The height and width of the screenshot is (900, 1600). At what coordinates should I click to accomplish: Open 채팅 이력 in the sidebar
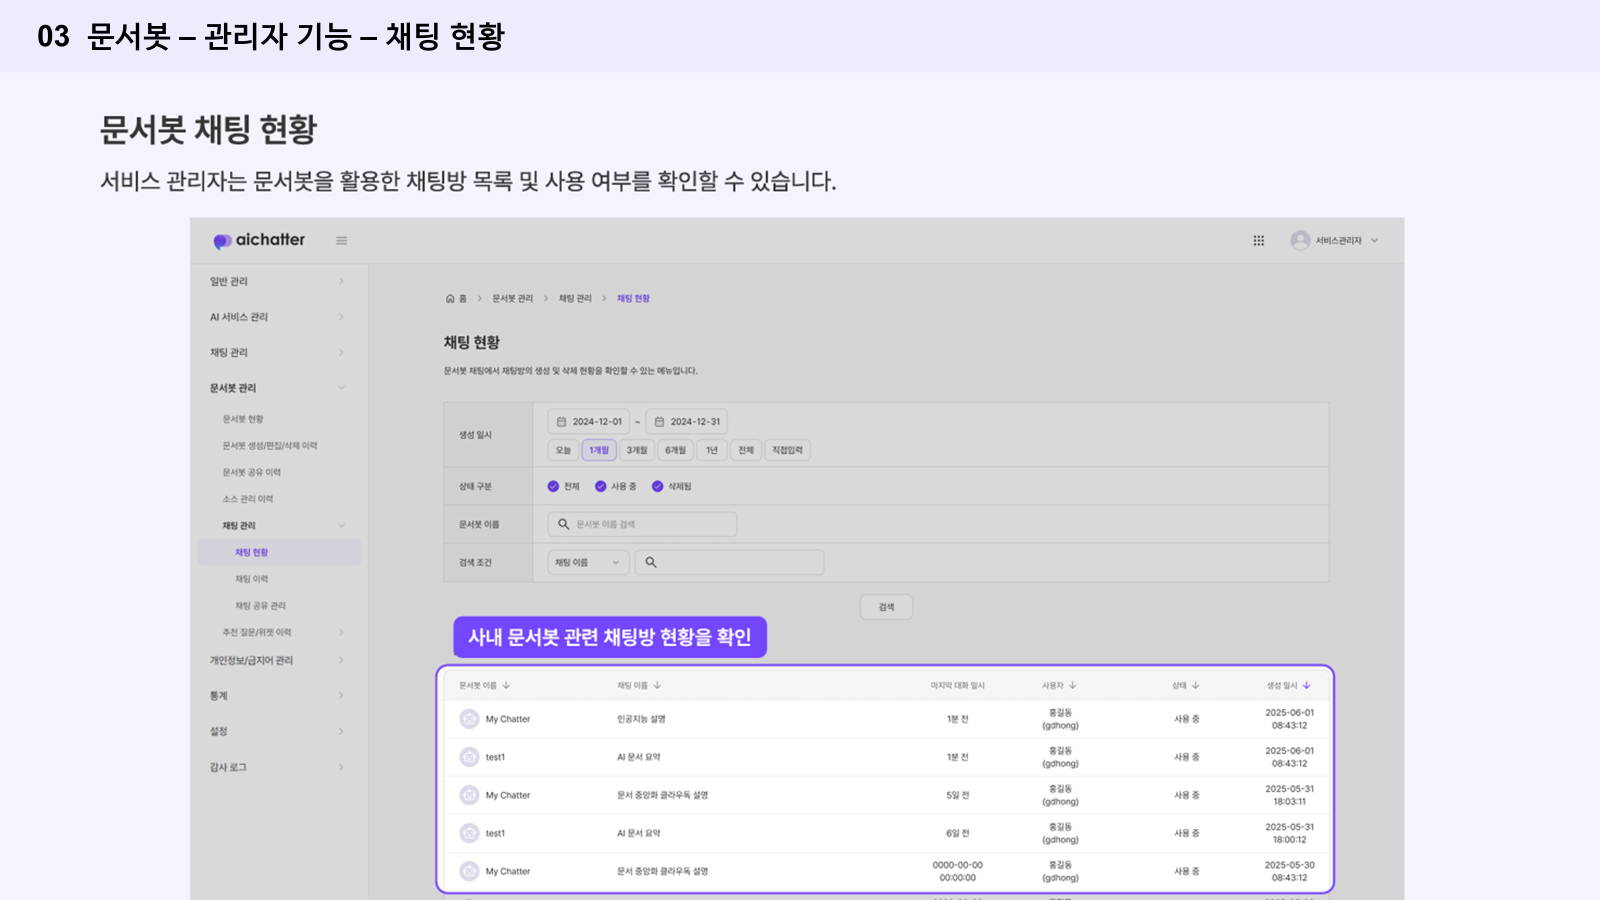tap(251, 579)
